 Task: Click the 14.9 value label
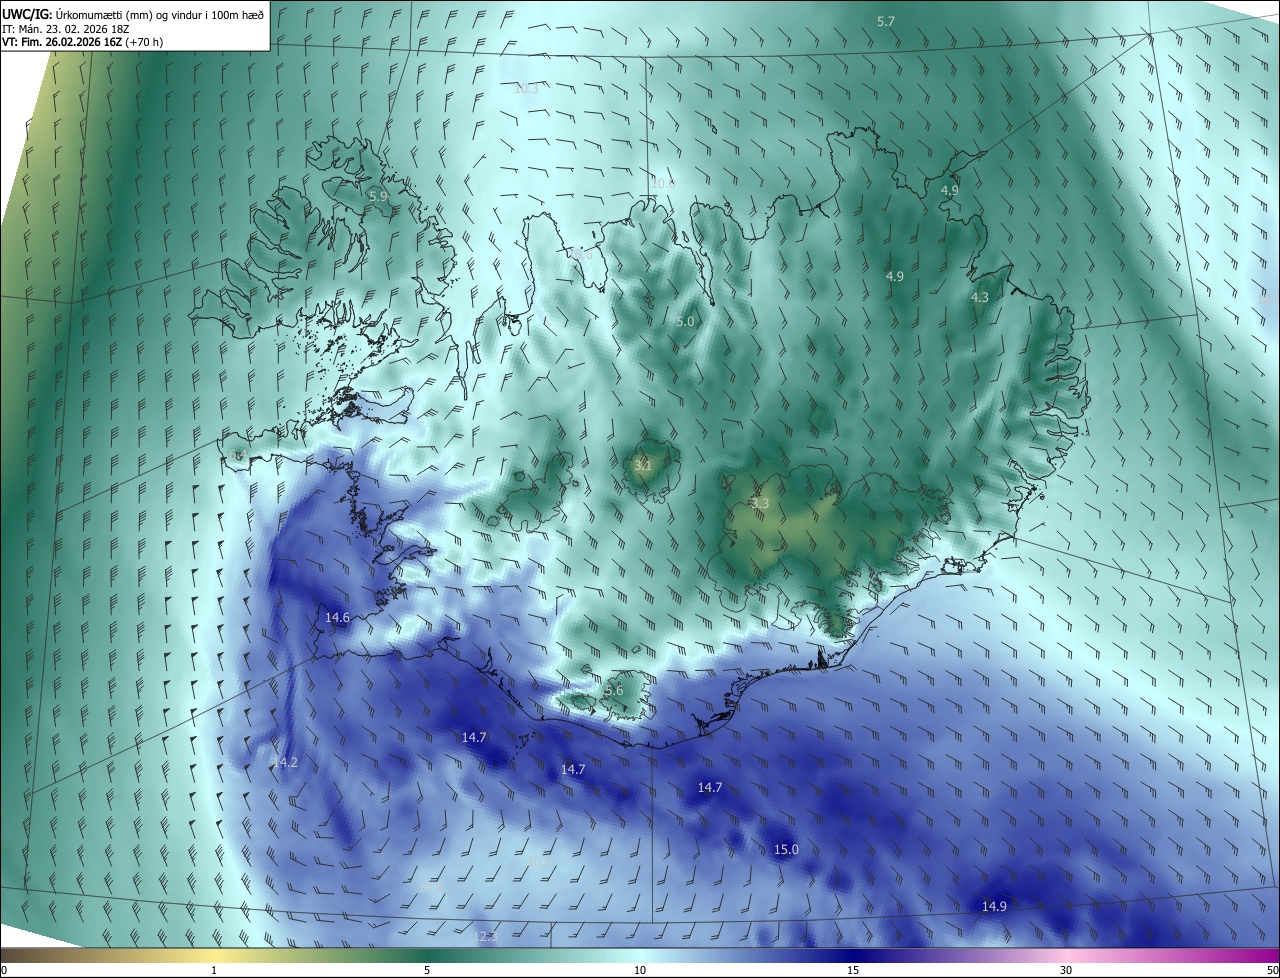(994, 906)
